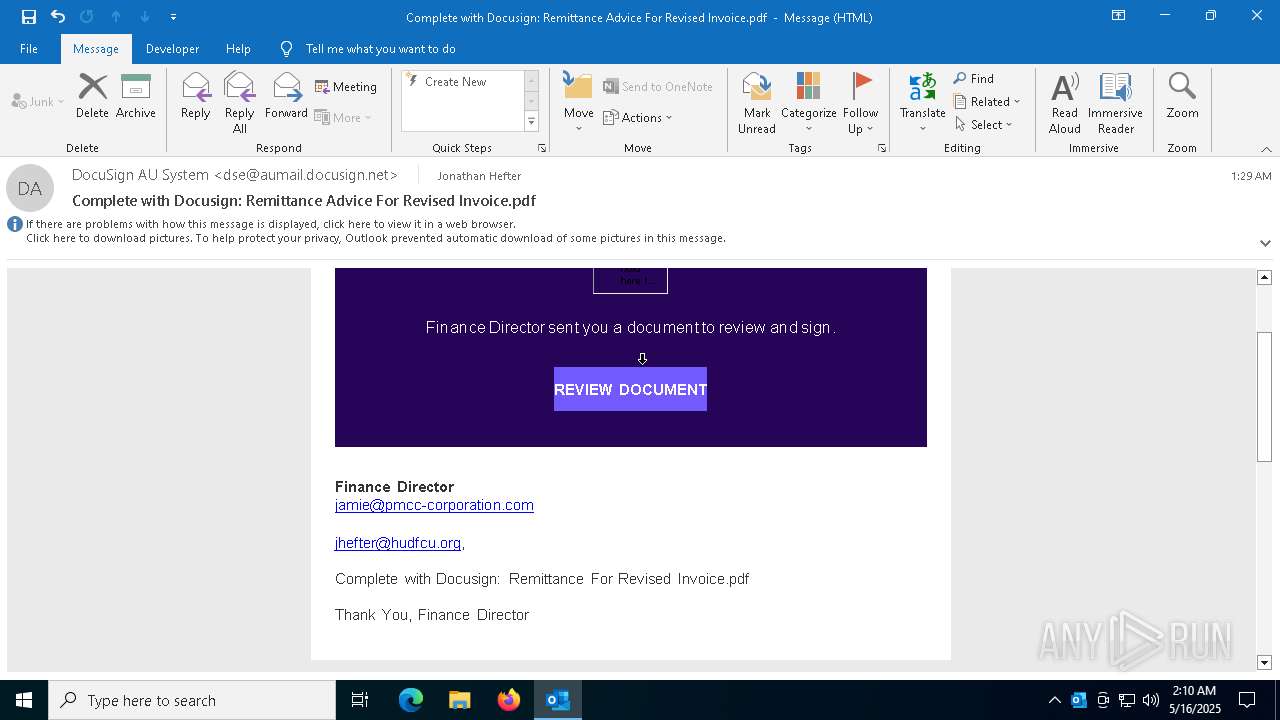Set a Follow Up flag
Viewport: 1280px width, 720px height.
pos(860,102)
